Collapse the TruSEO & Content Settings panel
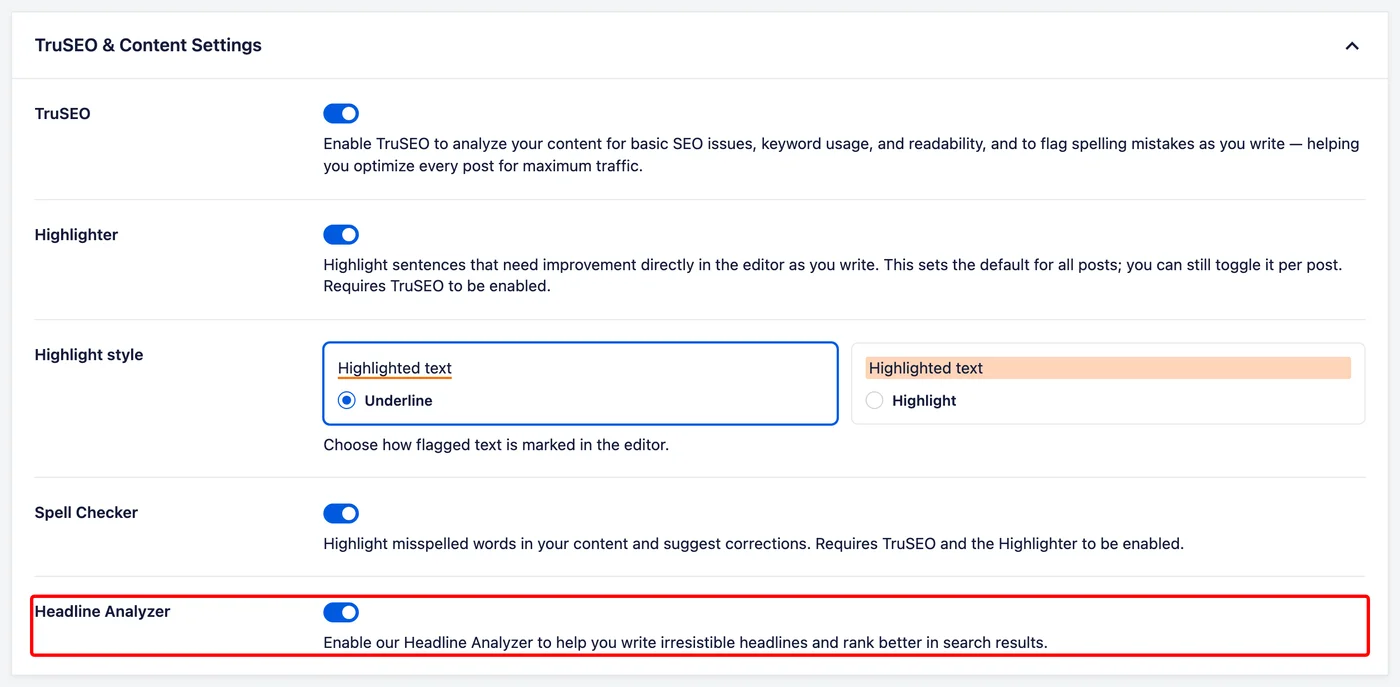 click(x=1352, y=46)
